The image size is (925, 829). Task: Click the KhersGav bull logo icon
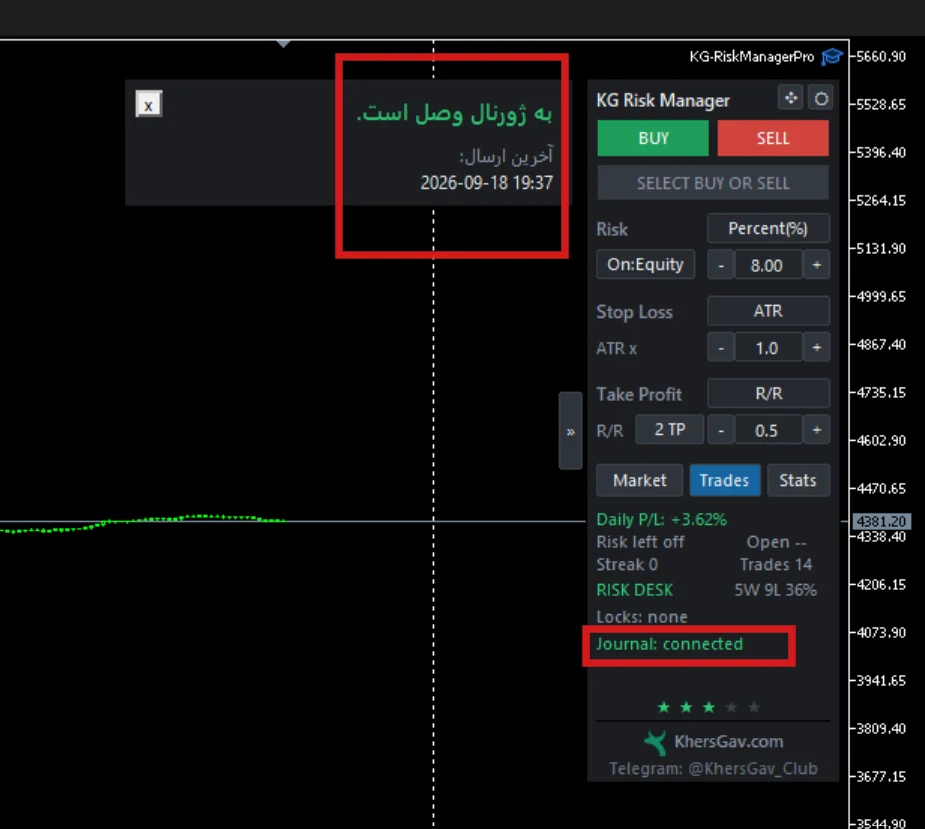655,742
